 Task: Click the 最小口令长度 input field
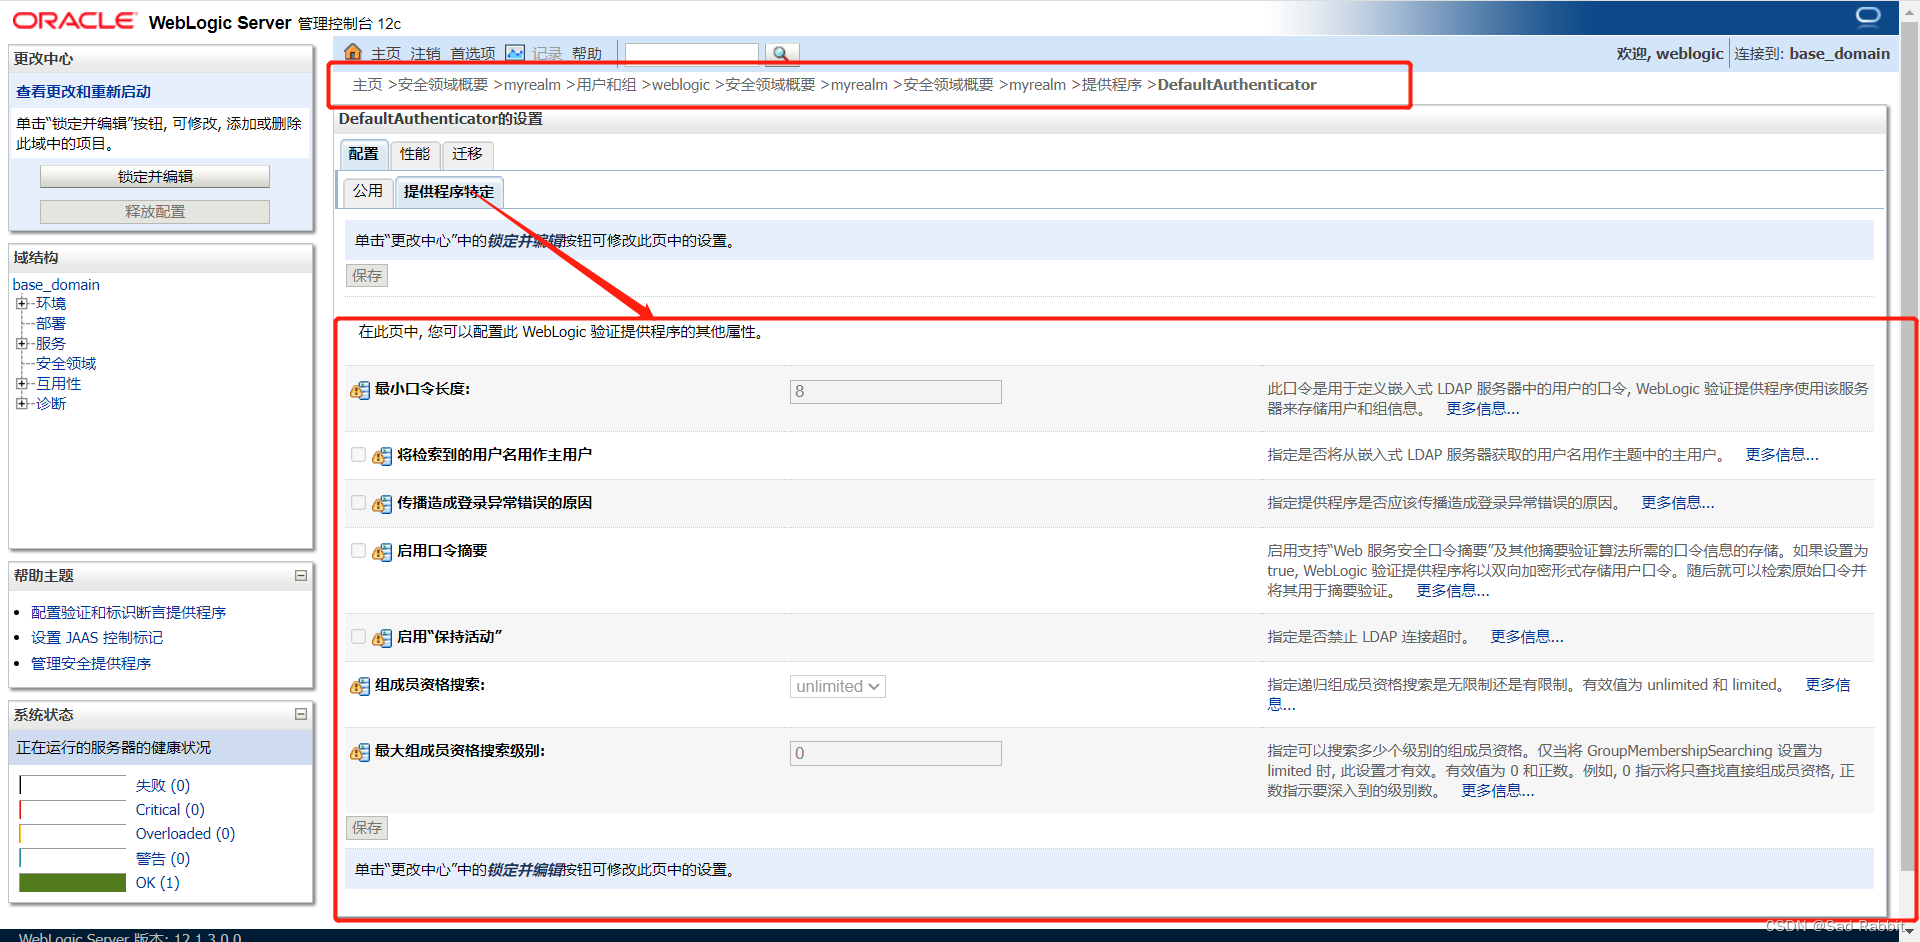point(894,391)
